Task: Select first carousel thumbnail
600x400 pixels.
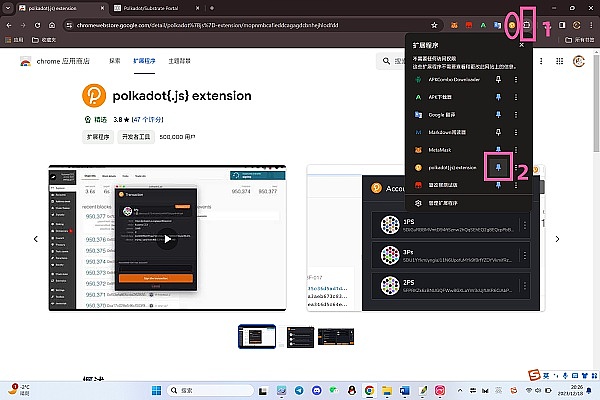Action: 257,336
